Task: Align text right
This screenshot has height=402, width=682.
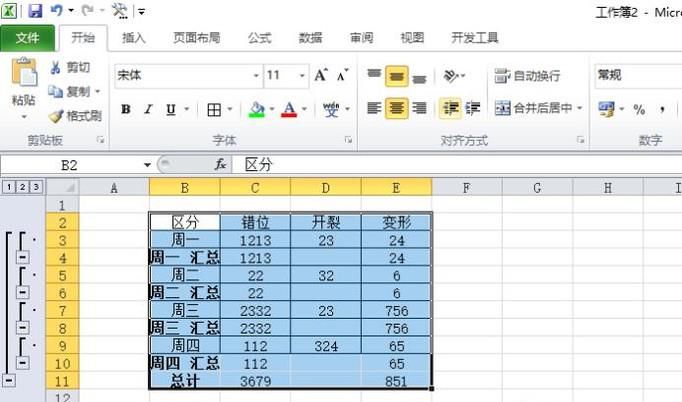Action: tap(419, 107)
